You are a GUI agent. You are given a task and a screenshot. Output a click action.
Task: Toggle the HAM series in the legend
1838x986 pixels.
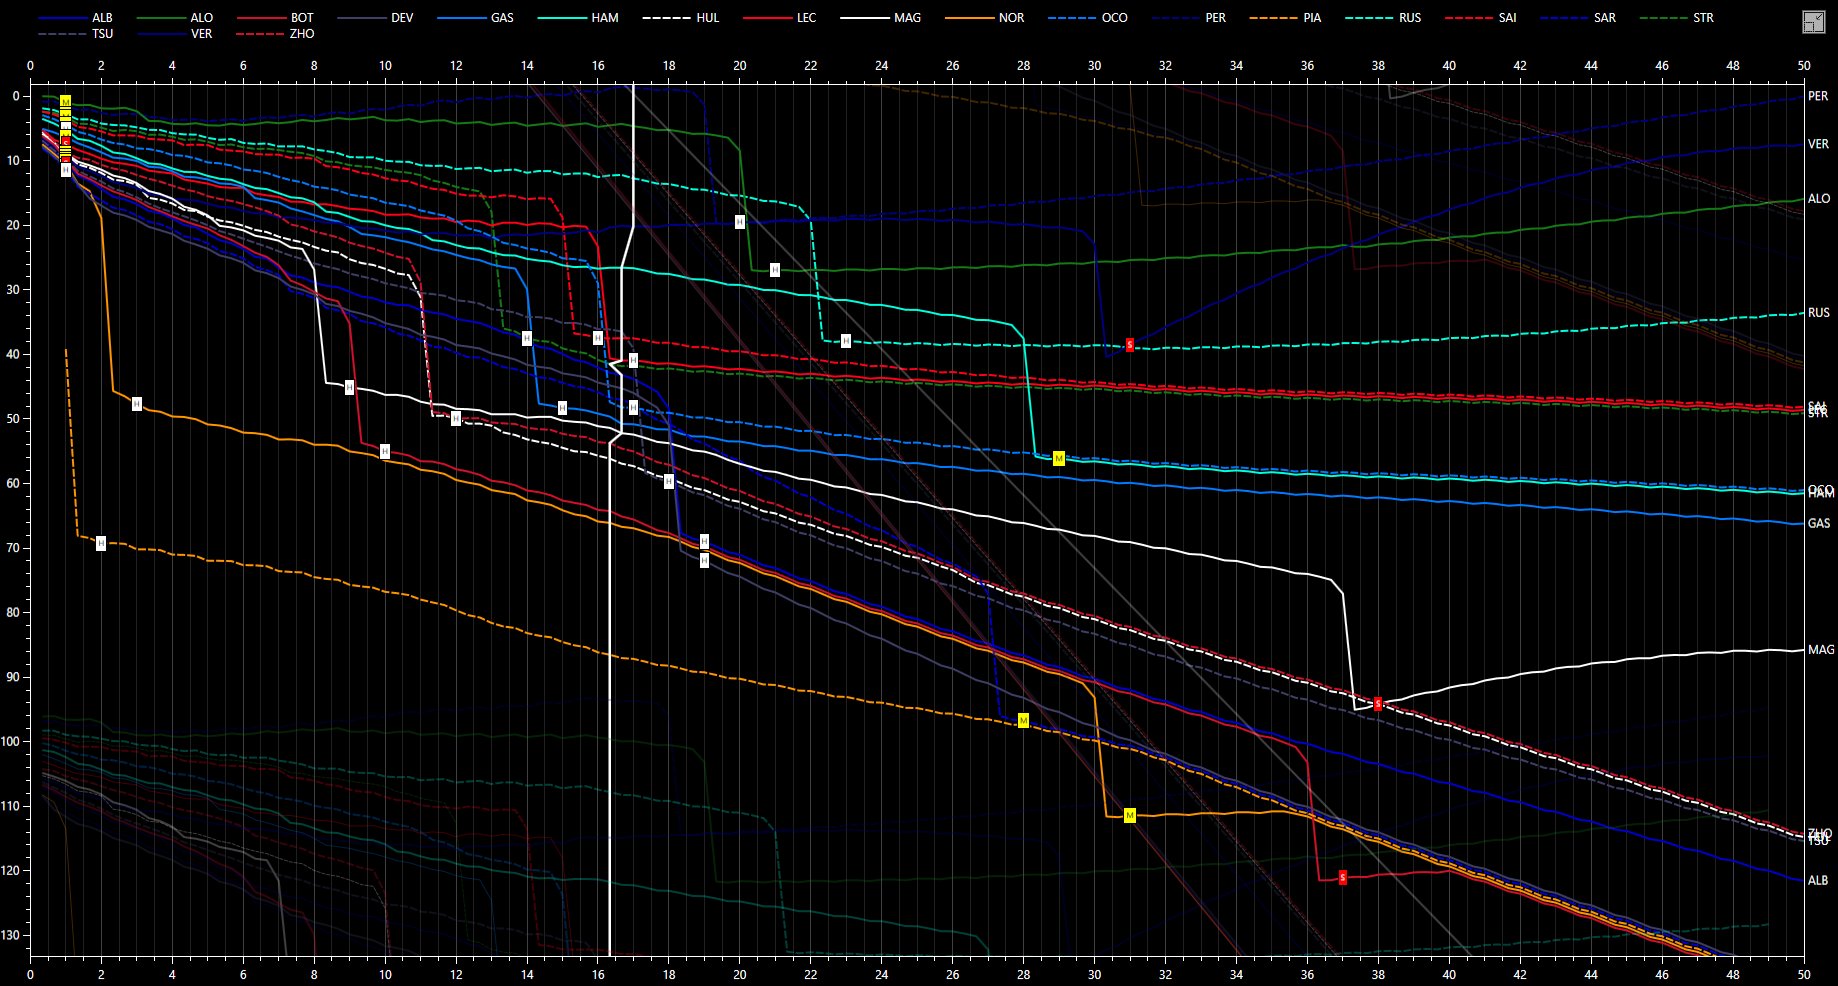tap(591, 18)
